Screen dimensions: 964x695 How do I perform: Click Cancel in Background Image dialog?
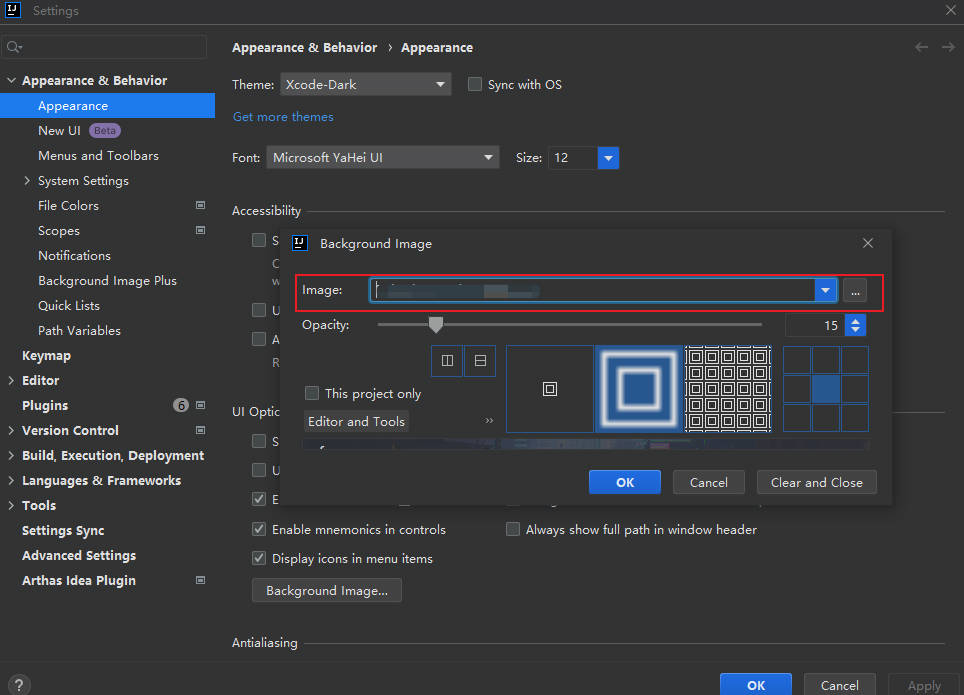point(708,482)
